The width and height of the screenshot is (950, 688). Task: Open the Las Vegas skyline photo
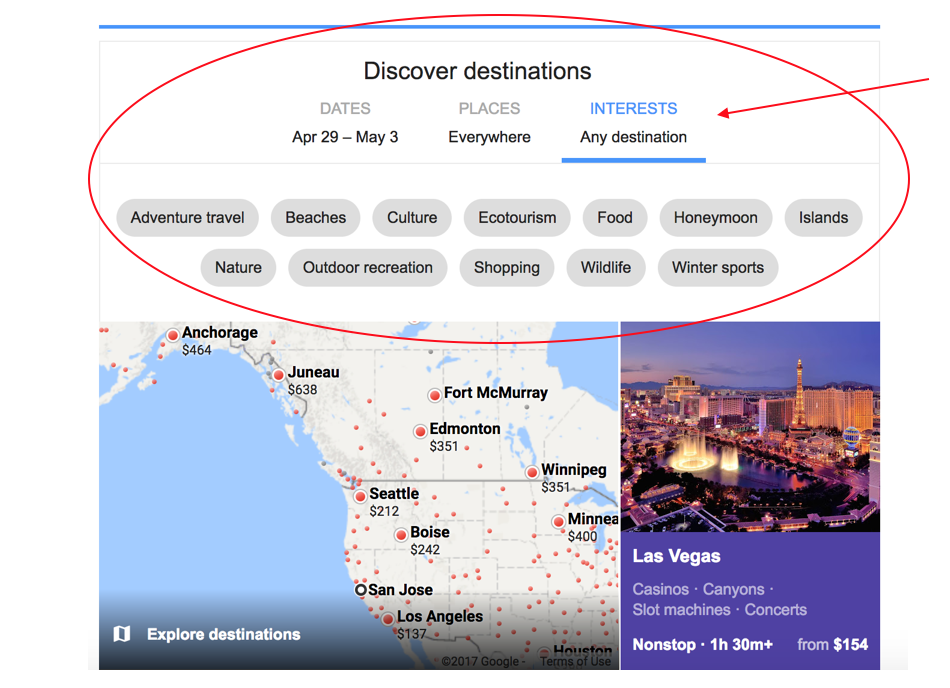click(750, 427)
